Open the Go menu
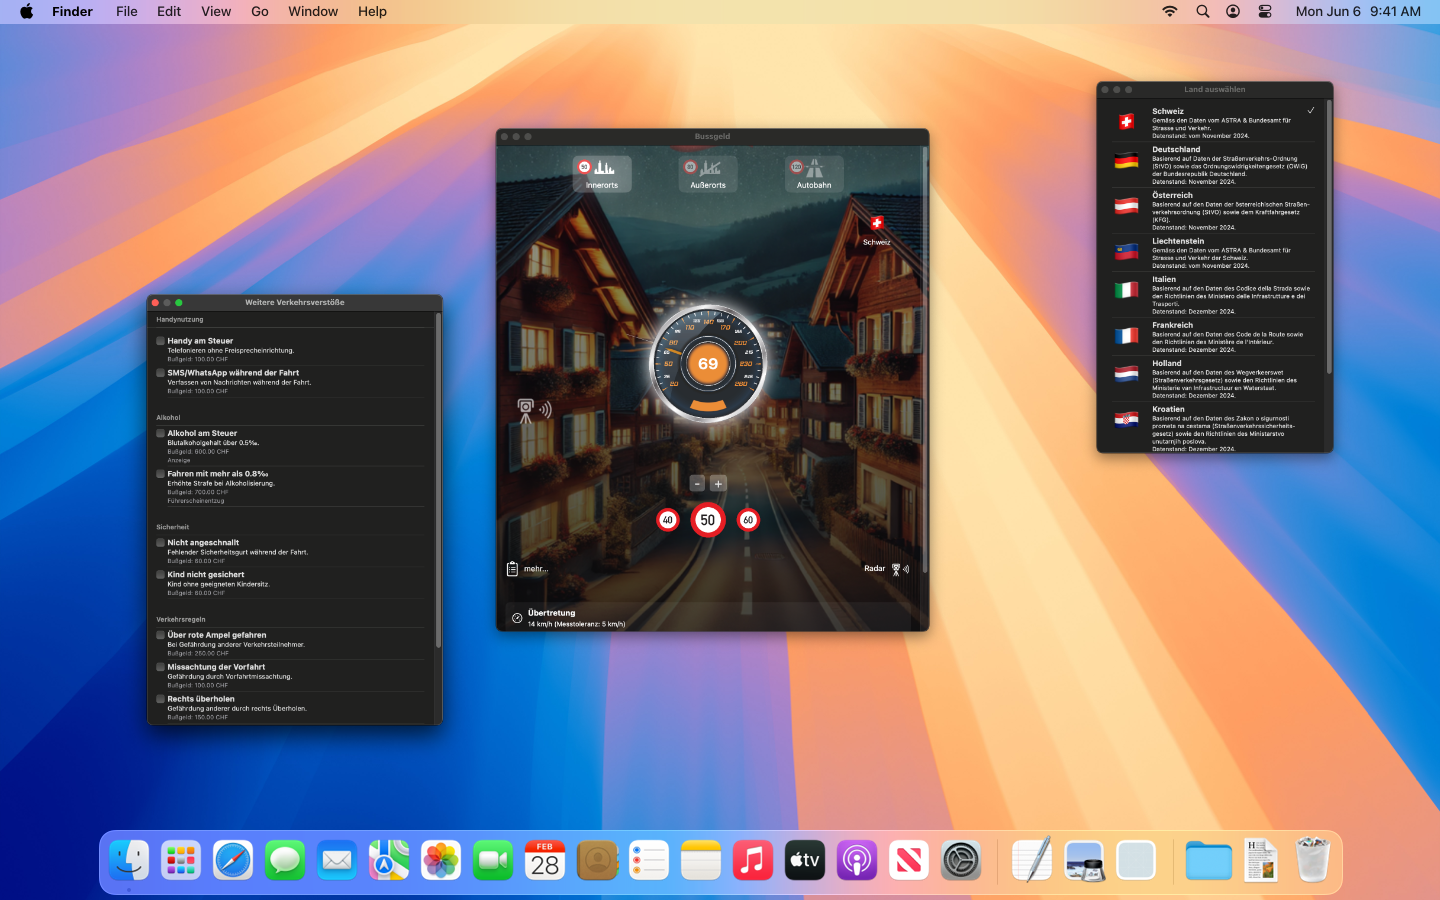This screenshot has height=900, width=1440. [260, 11]
